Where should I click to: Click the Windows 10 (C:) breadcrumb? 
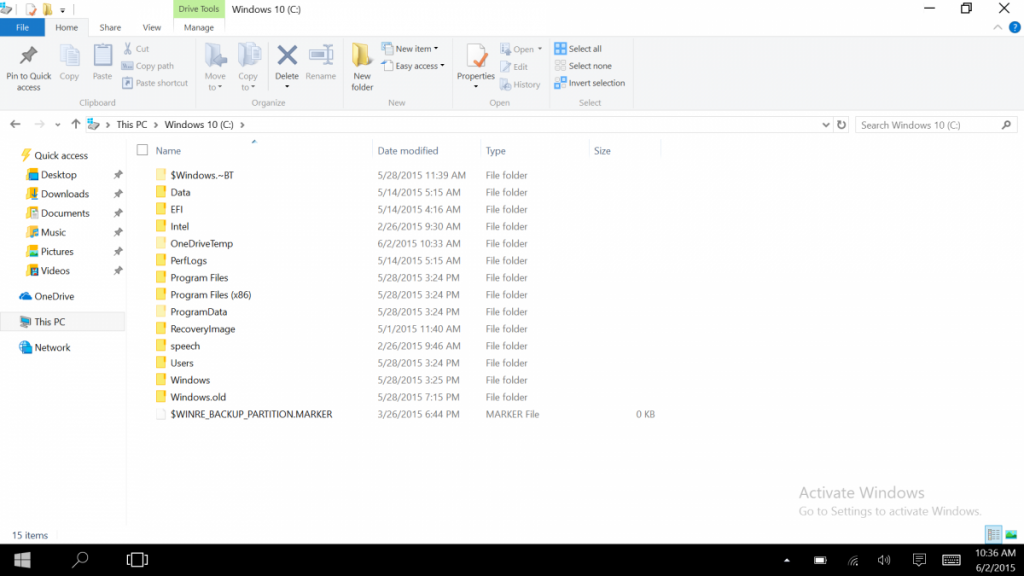click(x=199, y=125)
